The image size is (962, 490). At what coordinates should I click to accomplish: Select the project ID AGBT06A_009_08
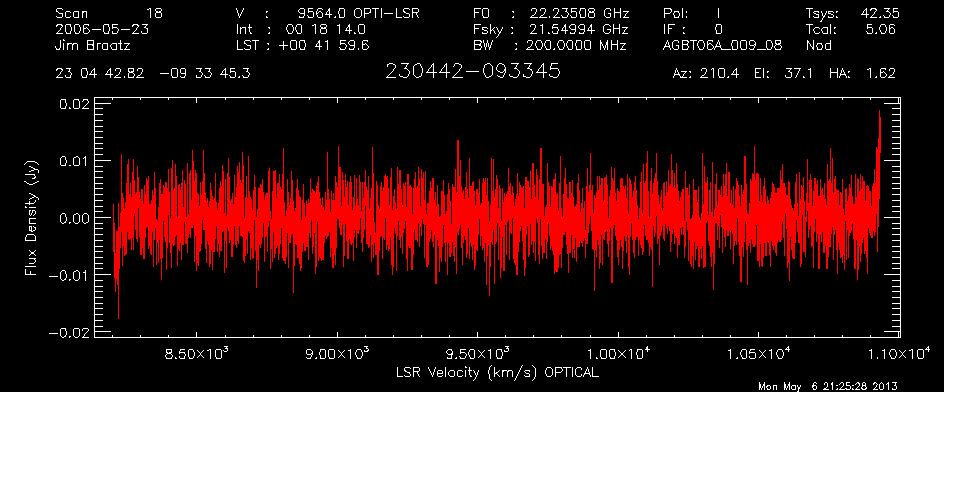pyautogui.click(x=721, y=46)
